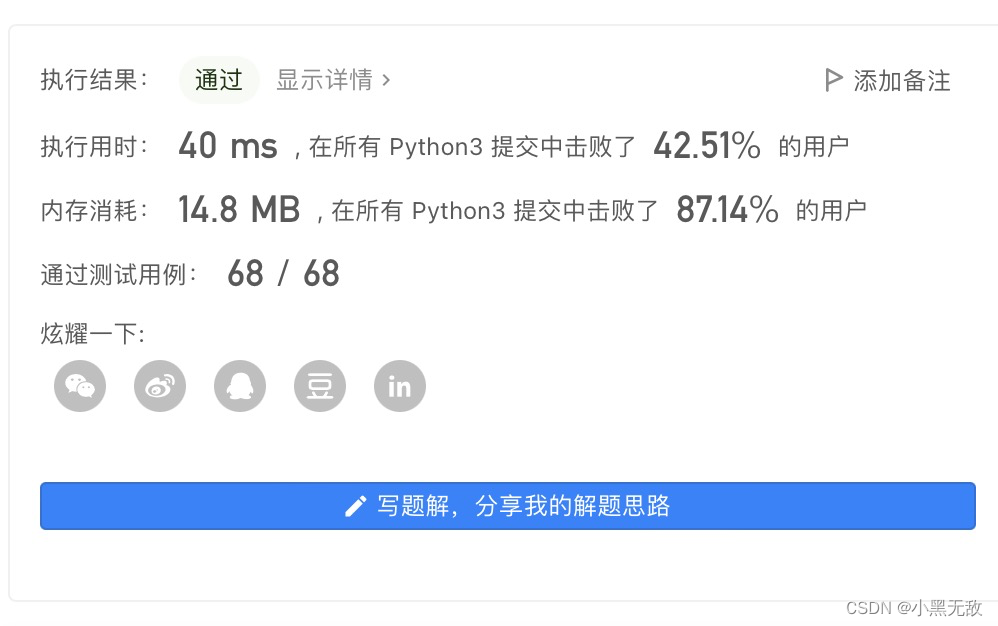Share result on Douban
Screen dimensions: 998x626
click(x=319, y=386)
